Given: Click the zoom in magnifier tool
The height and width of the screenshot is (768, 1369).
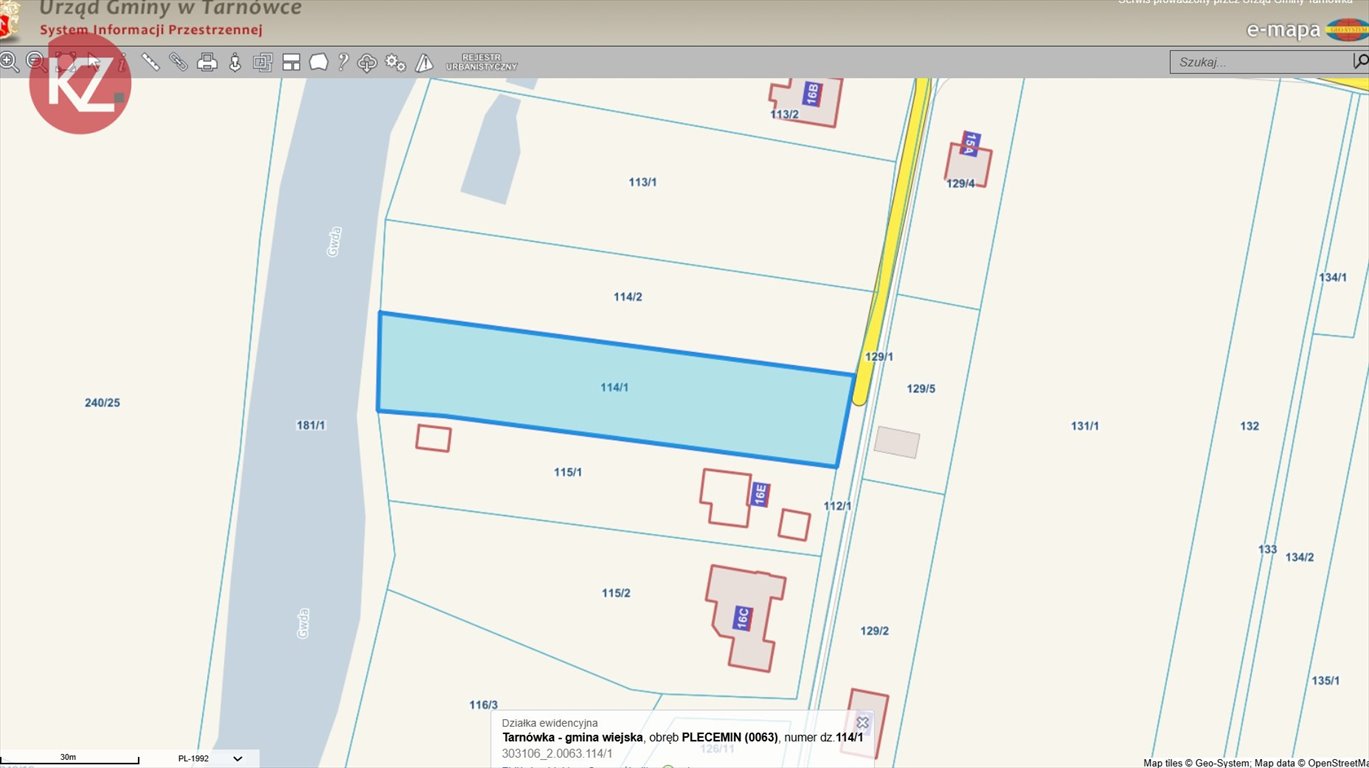Looking at the screenshot, I should point(9,62).
